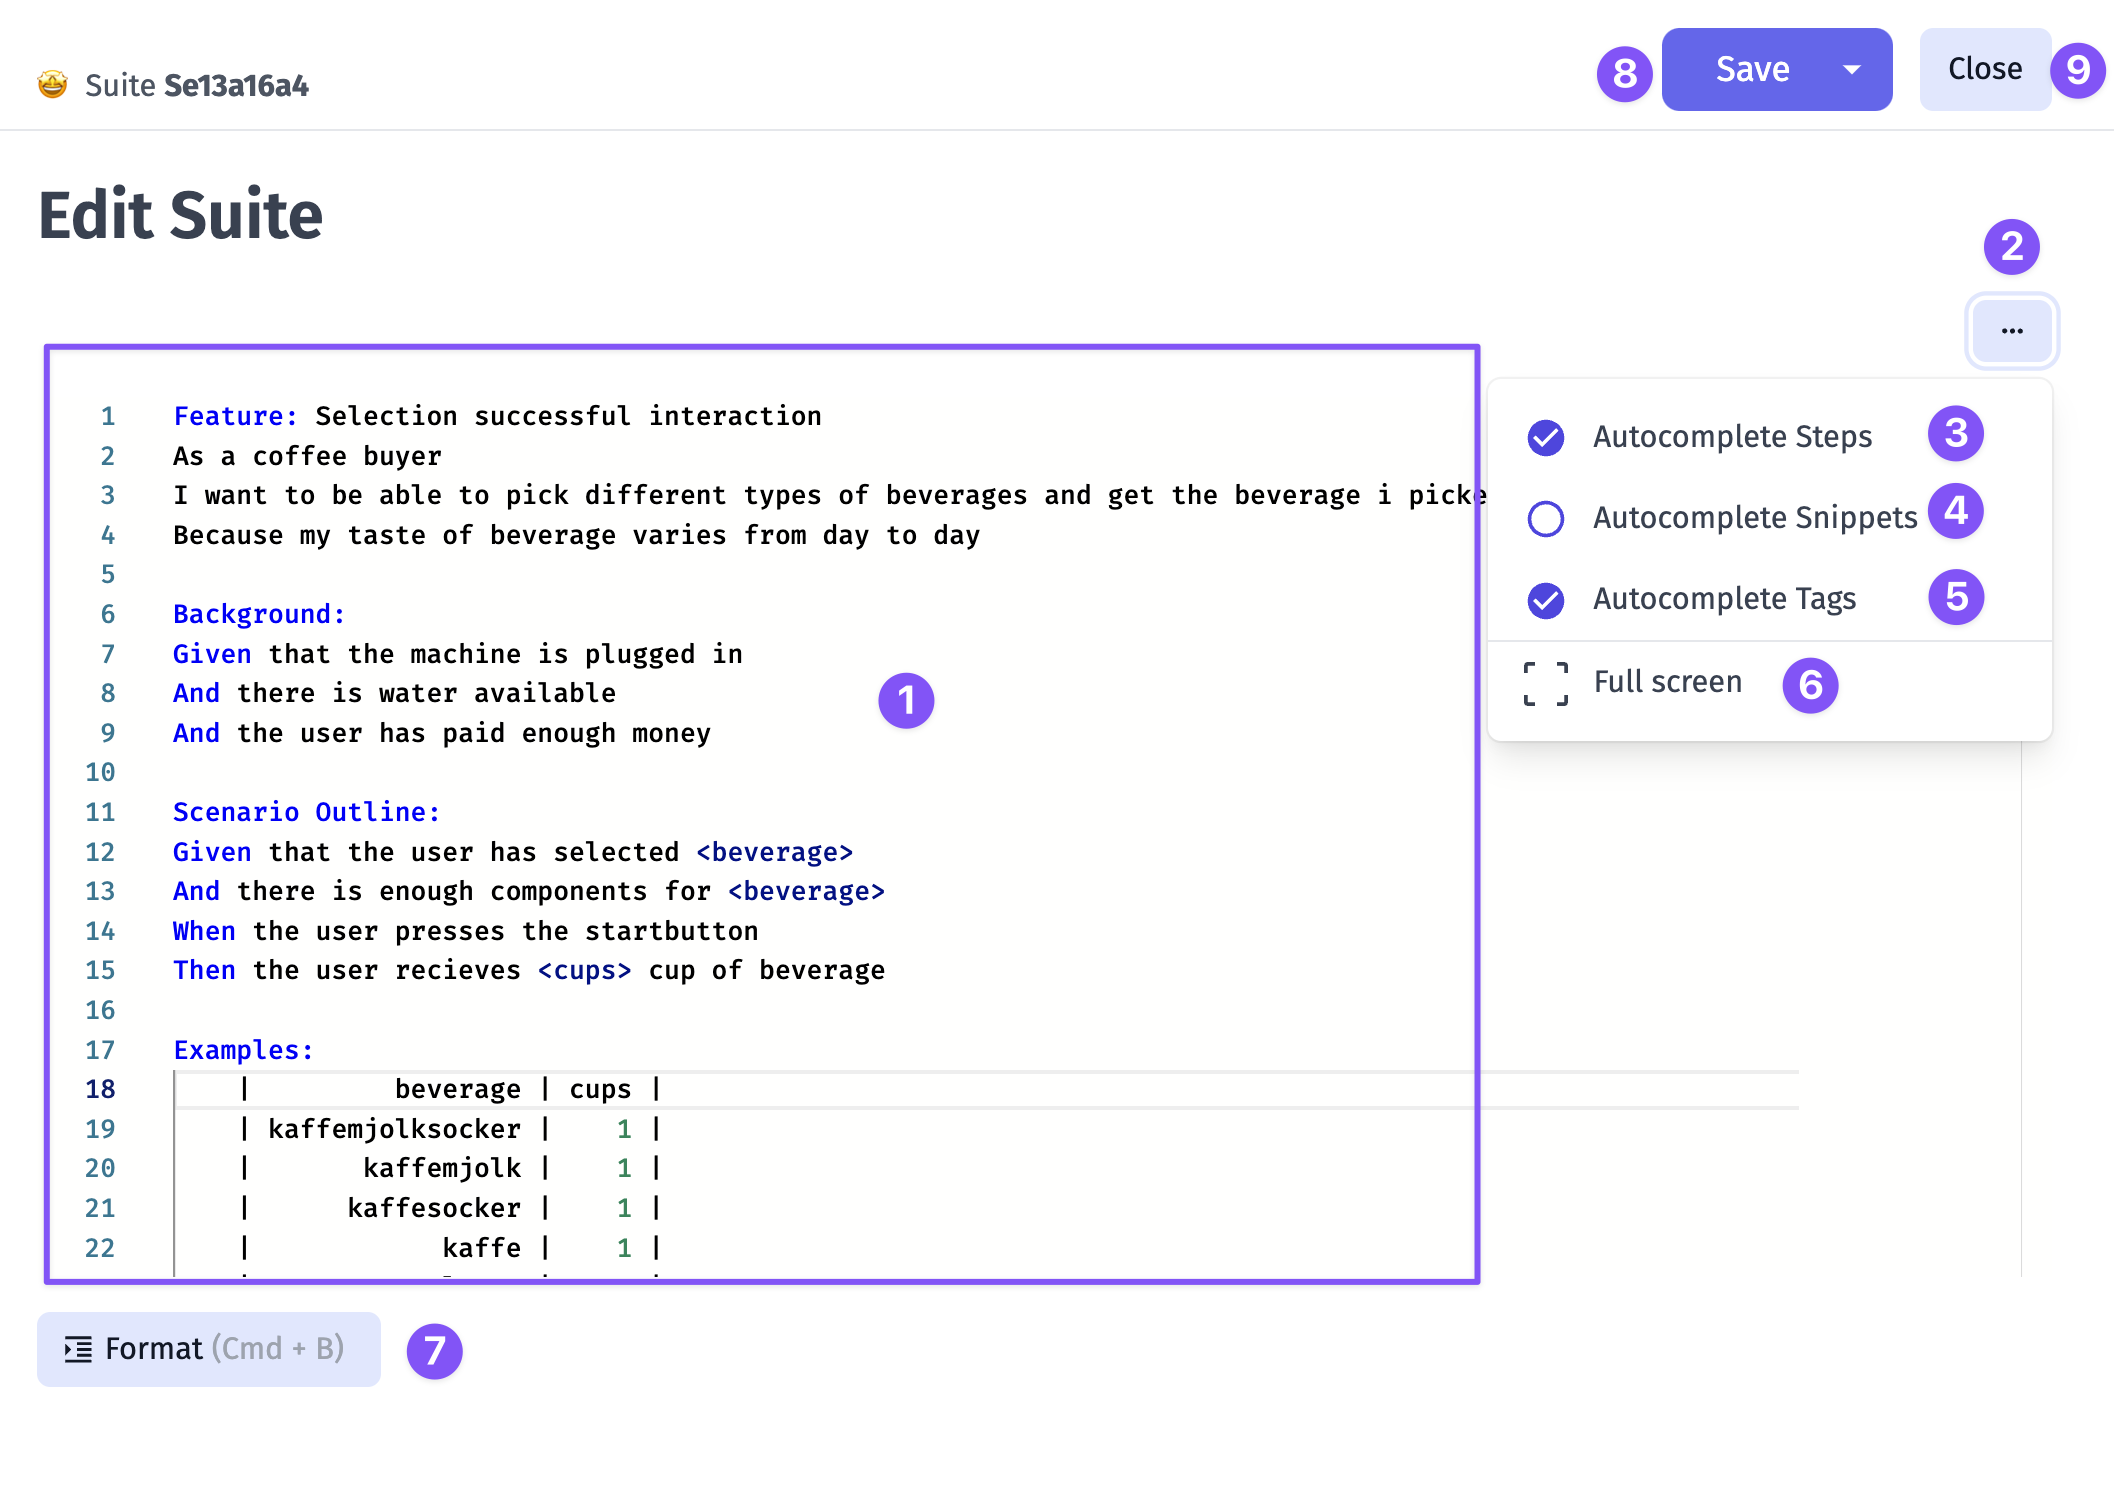Click line number 18 in the gutter

[x=100, y=1089]
